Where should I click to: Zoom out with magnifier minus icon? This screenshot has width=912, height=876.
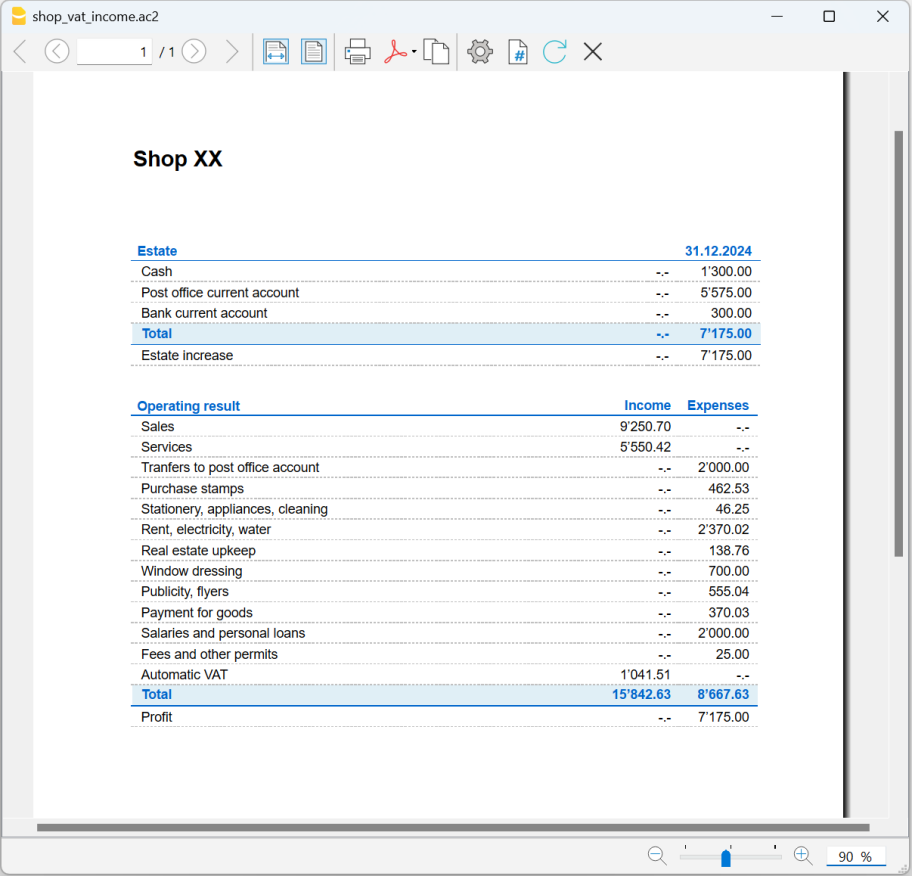tap(657, 856)
